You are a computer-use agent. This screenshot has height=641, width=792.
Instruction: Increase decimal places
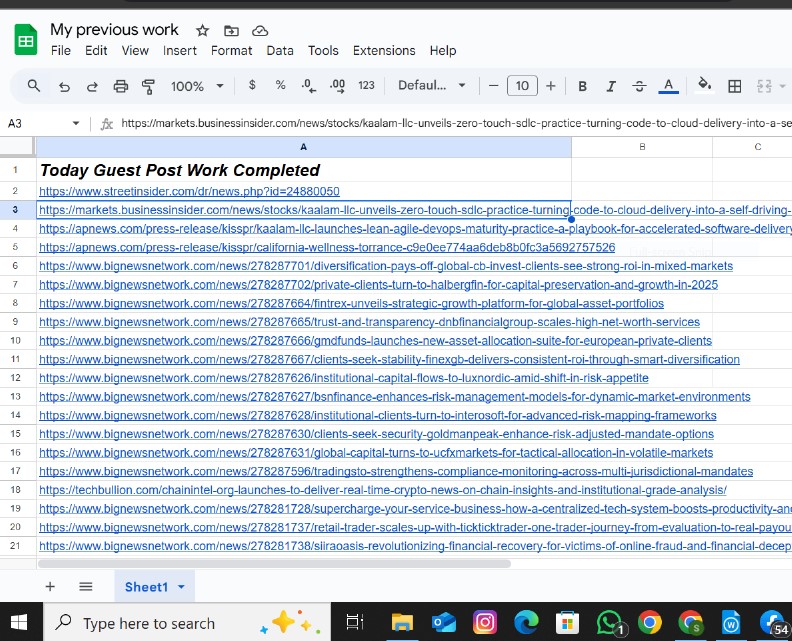337,86
